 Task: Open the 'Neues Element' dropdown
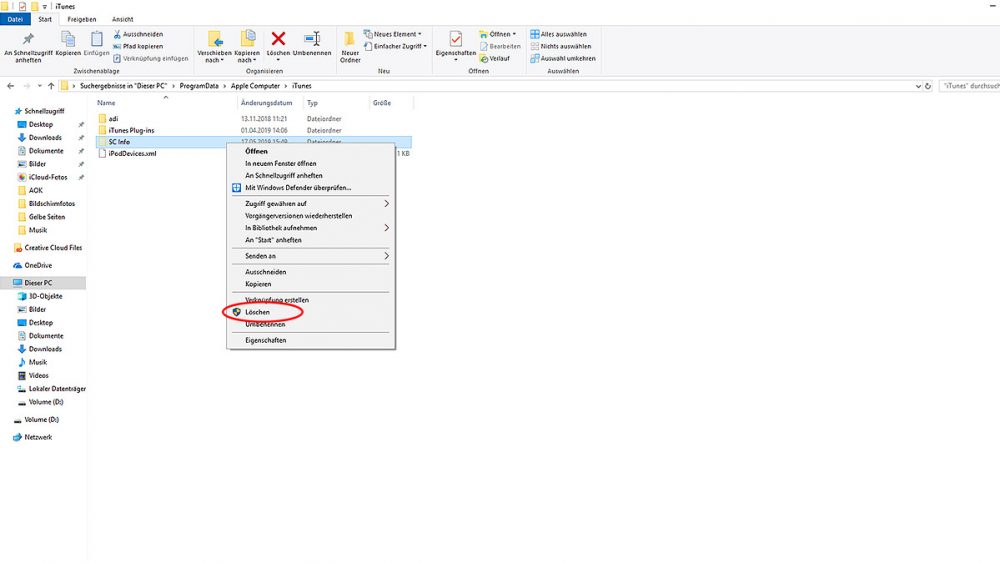click(x=393, y=34)
